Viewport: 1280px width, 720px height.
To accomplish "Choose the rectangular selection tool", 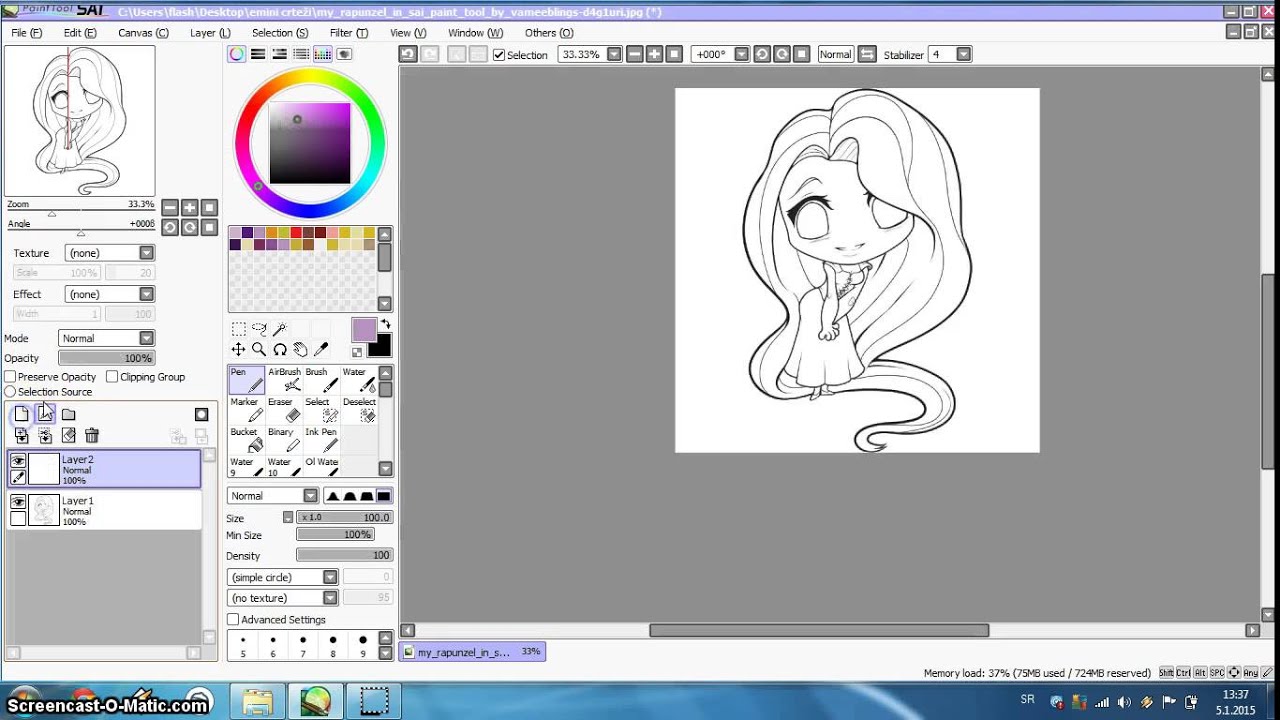I will [x=238, y=329].
